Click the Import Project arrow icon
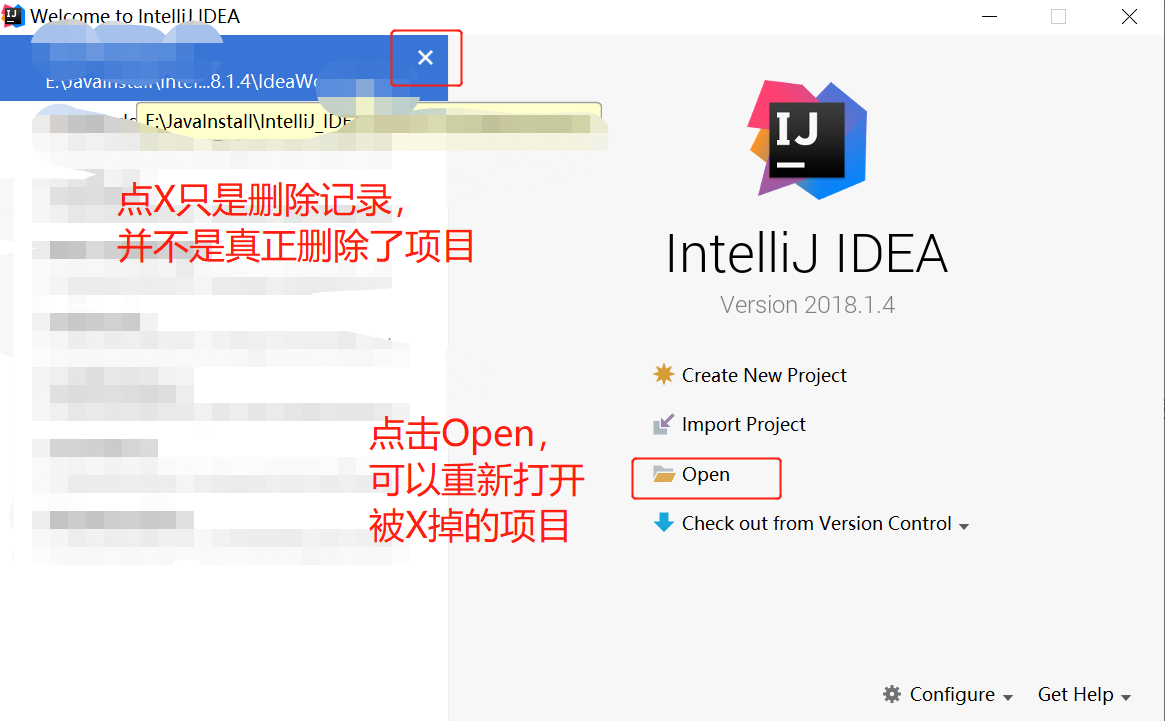Screen dimensions: 1165x721 (x=663, y=424)
